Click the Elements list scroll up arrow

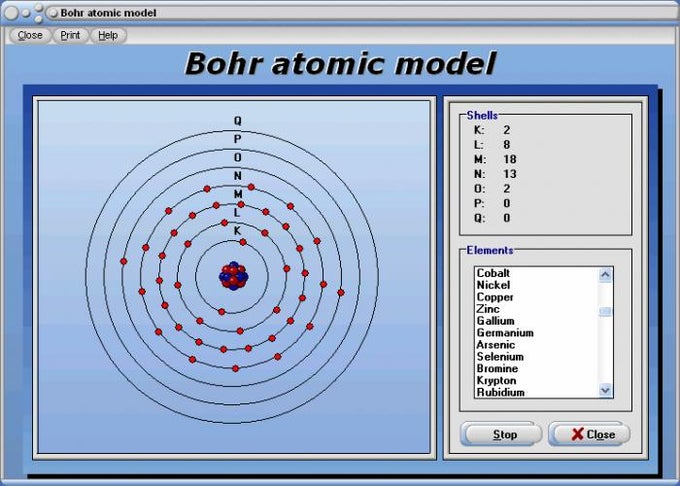coord(605,275)
